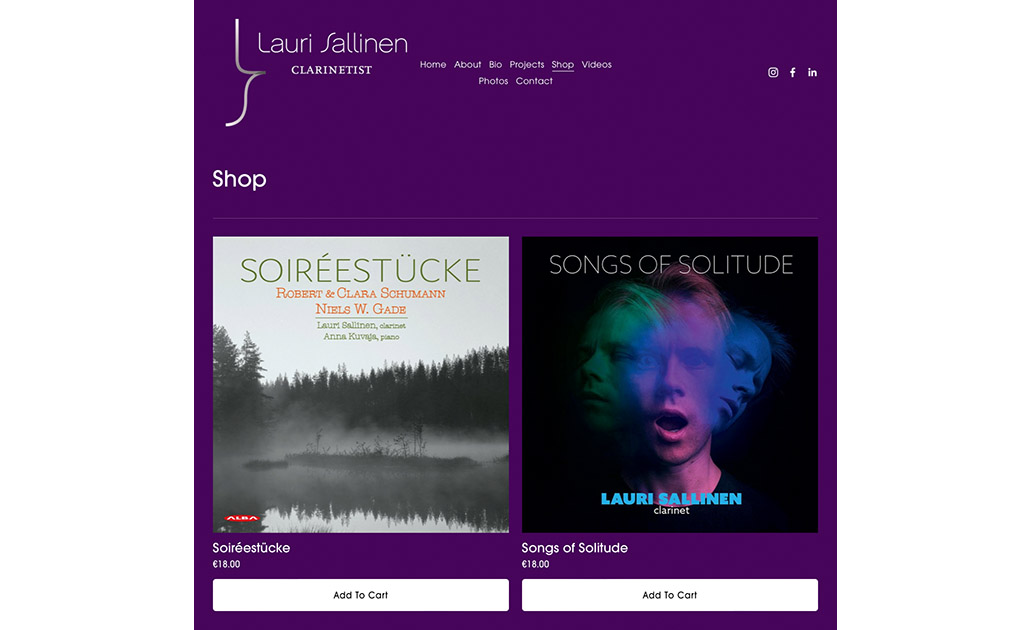Navigate to Projects
This screenshot has height=630, width=1032.
tap(527, 65)
